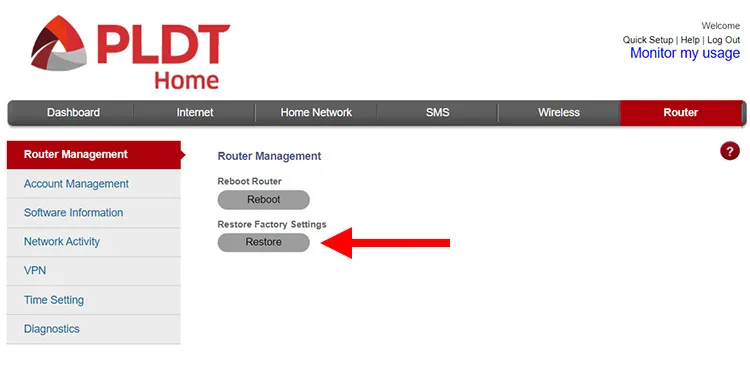Click the Help link at top right
The image size is (750, 370).
(x=690, y=40)
